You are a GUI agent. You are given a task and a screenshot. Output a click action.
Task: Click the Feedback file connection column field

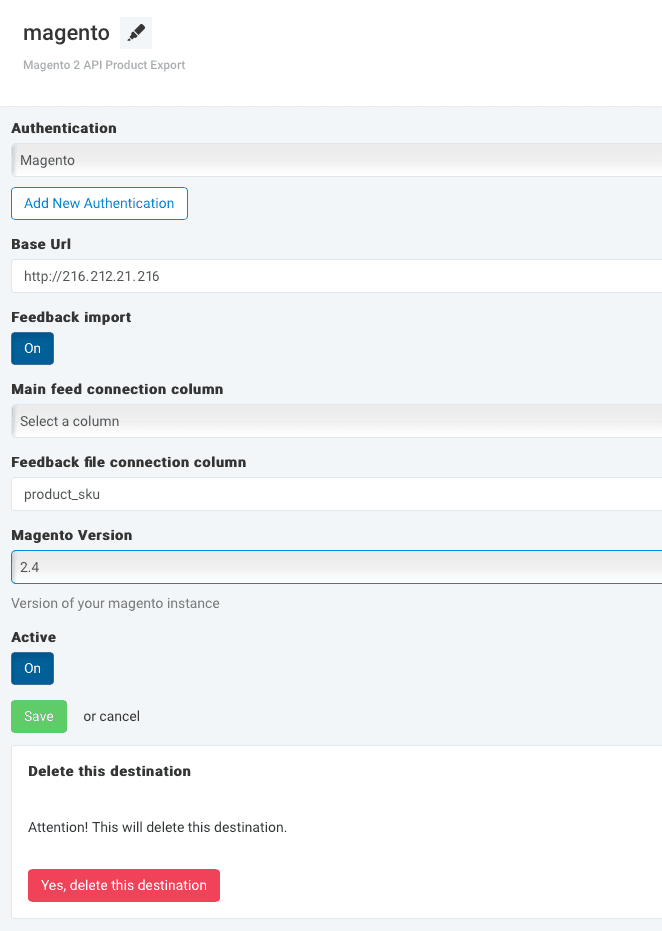336,494
